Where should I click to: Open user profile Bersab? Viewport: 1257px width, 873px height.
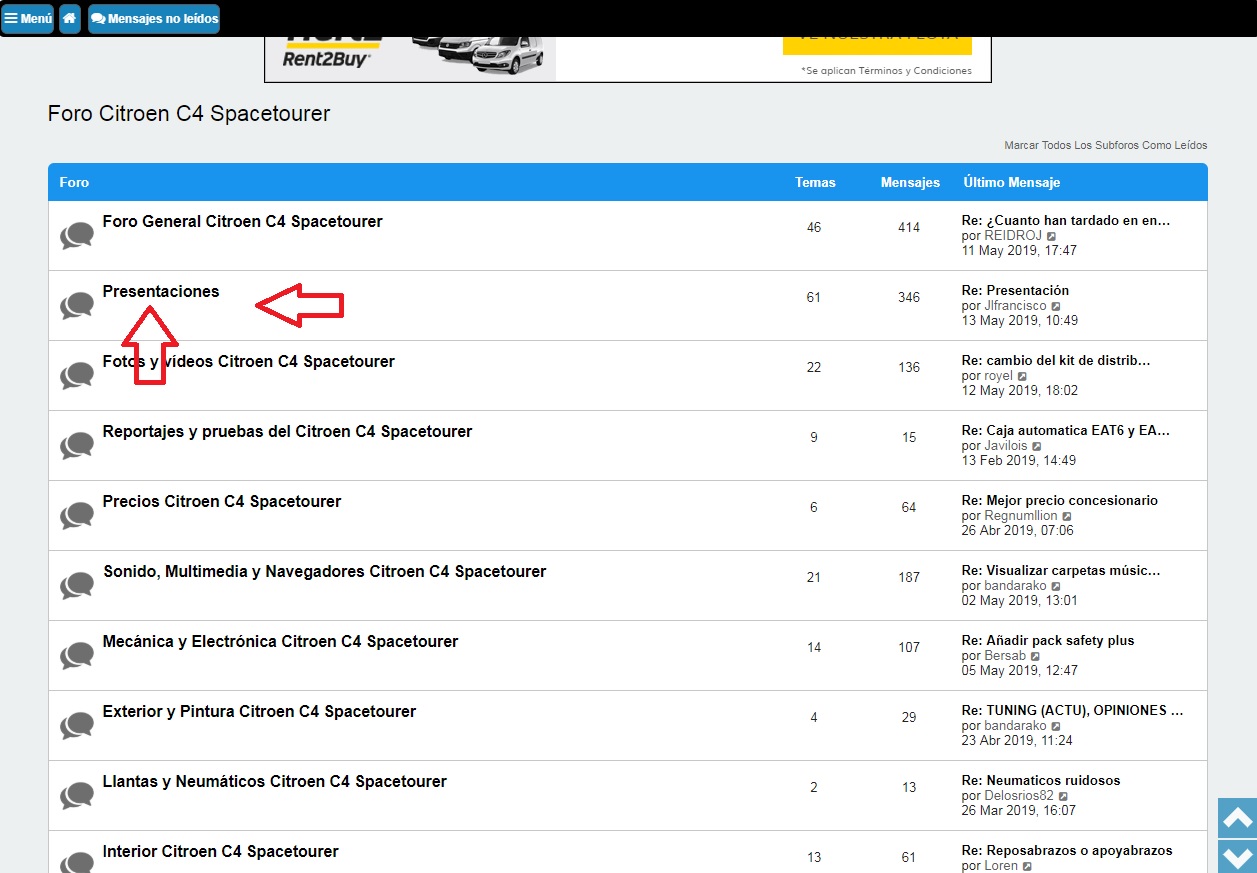tap(1005, 655)
